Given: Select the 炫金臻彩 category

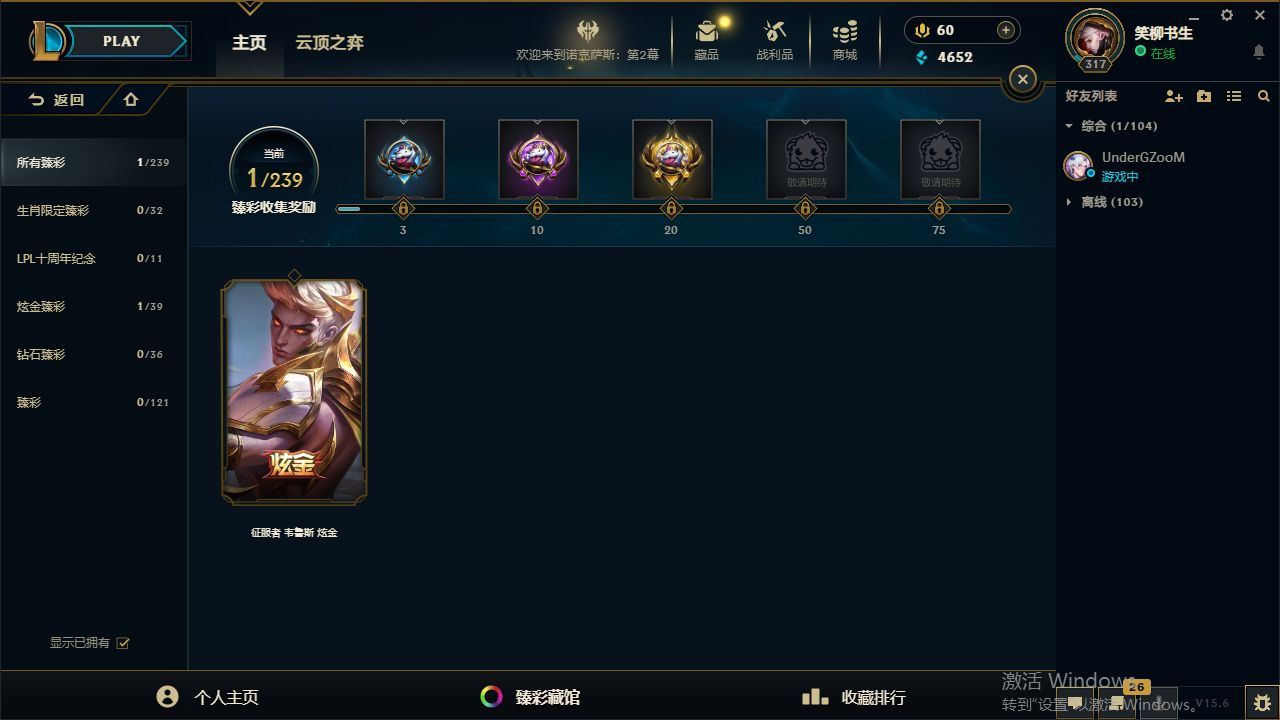Looking at the screenshot, I should pos(93,306).
